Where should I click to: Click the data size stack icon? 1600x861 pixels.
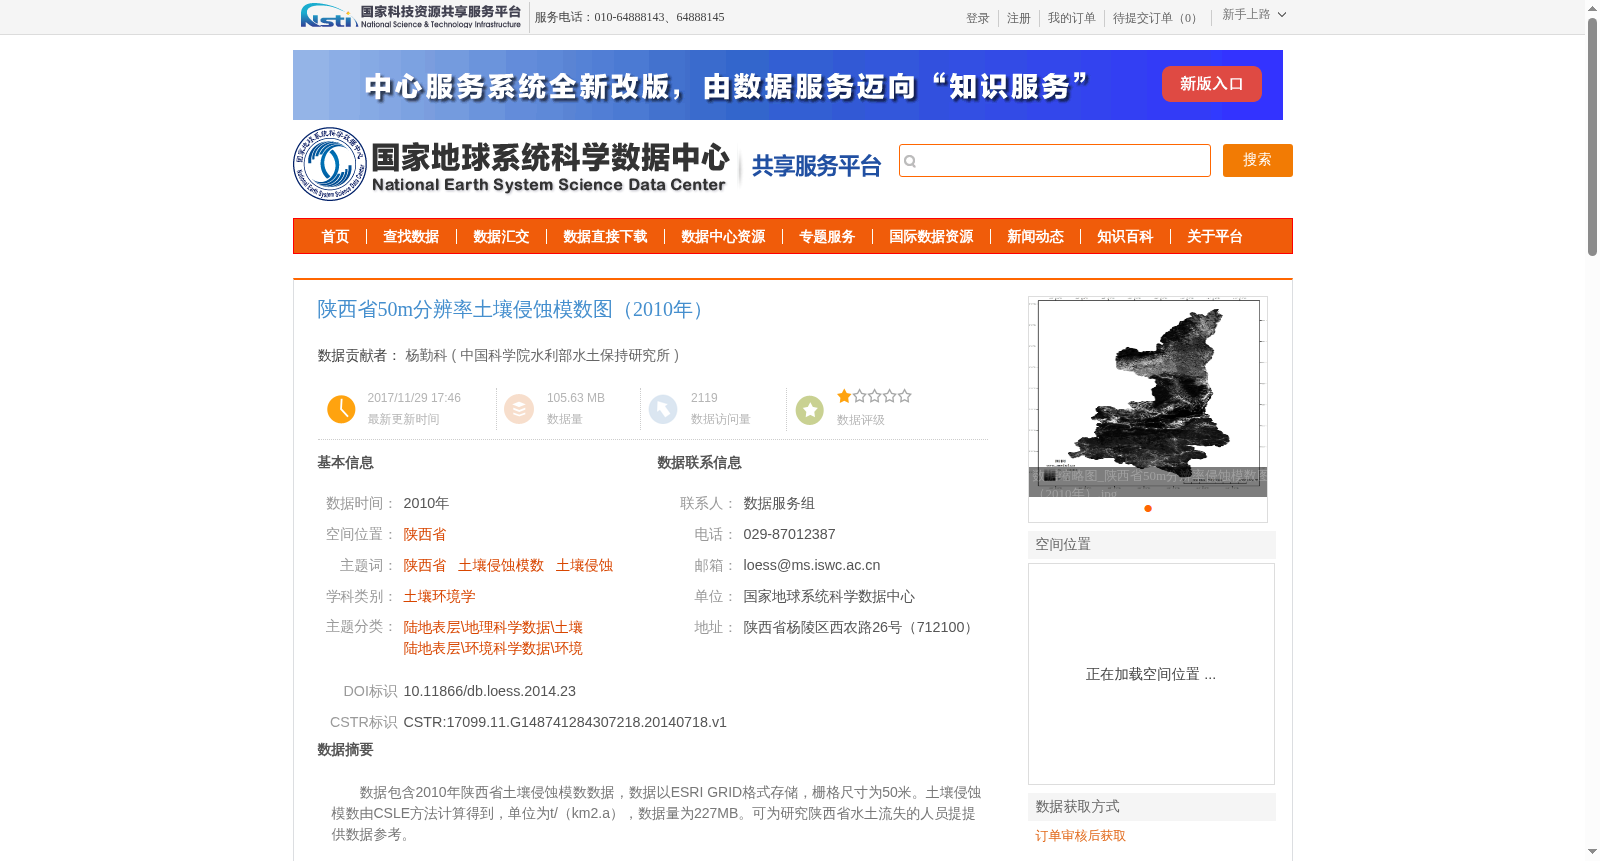[x=519, y=409]
